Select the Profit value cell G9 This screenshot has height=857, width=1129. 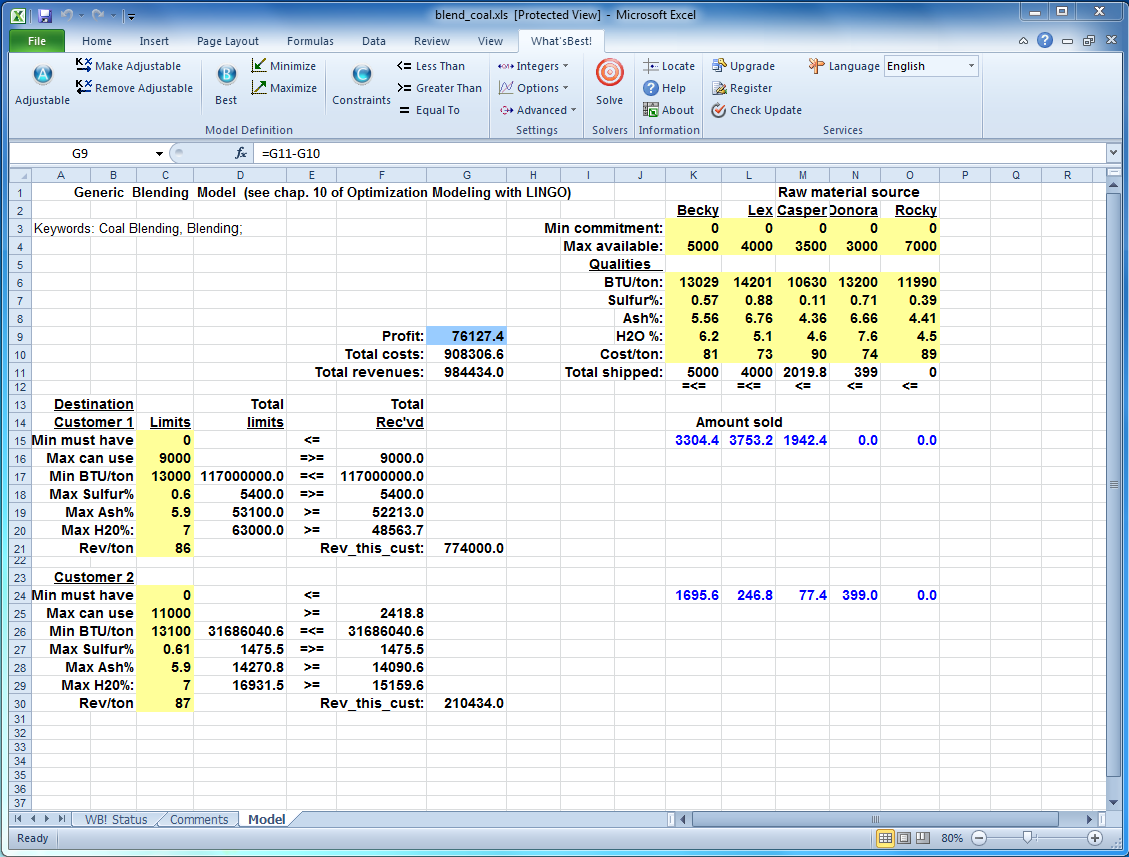pos(465,336)
